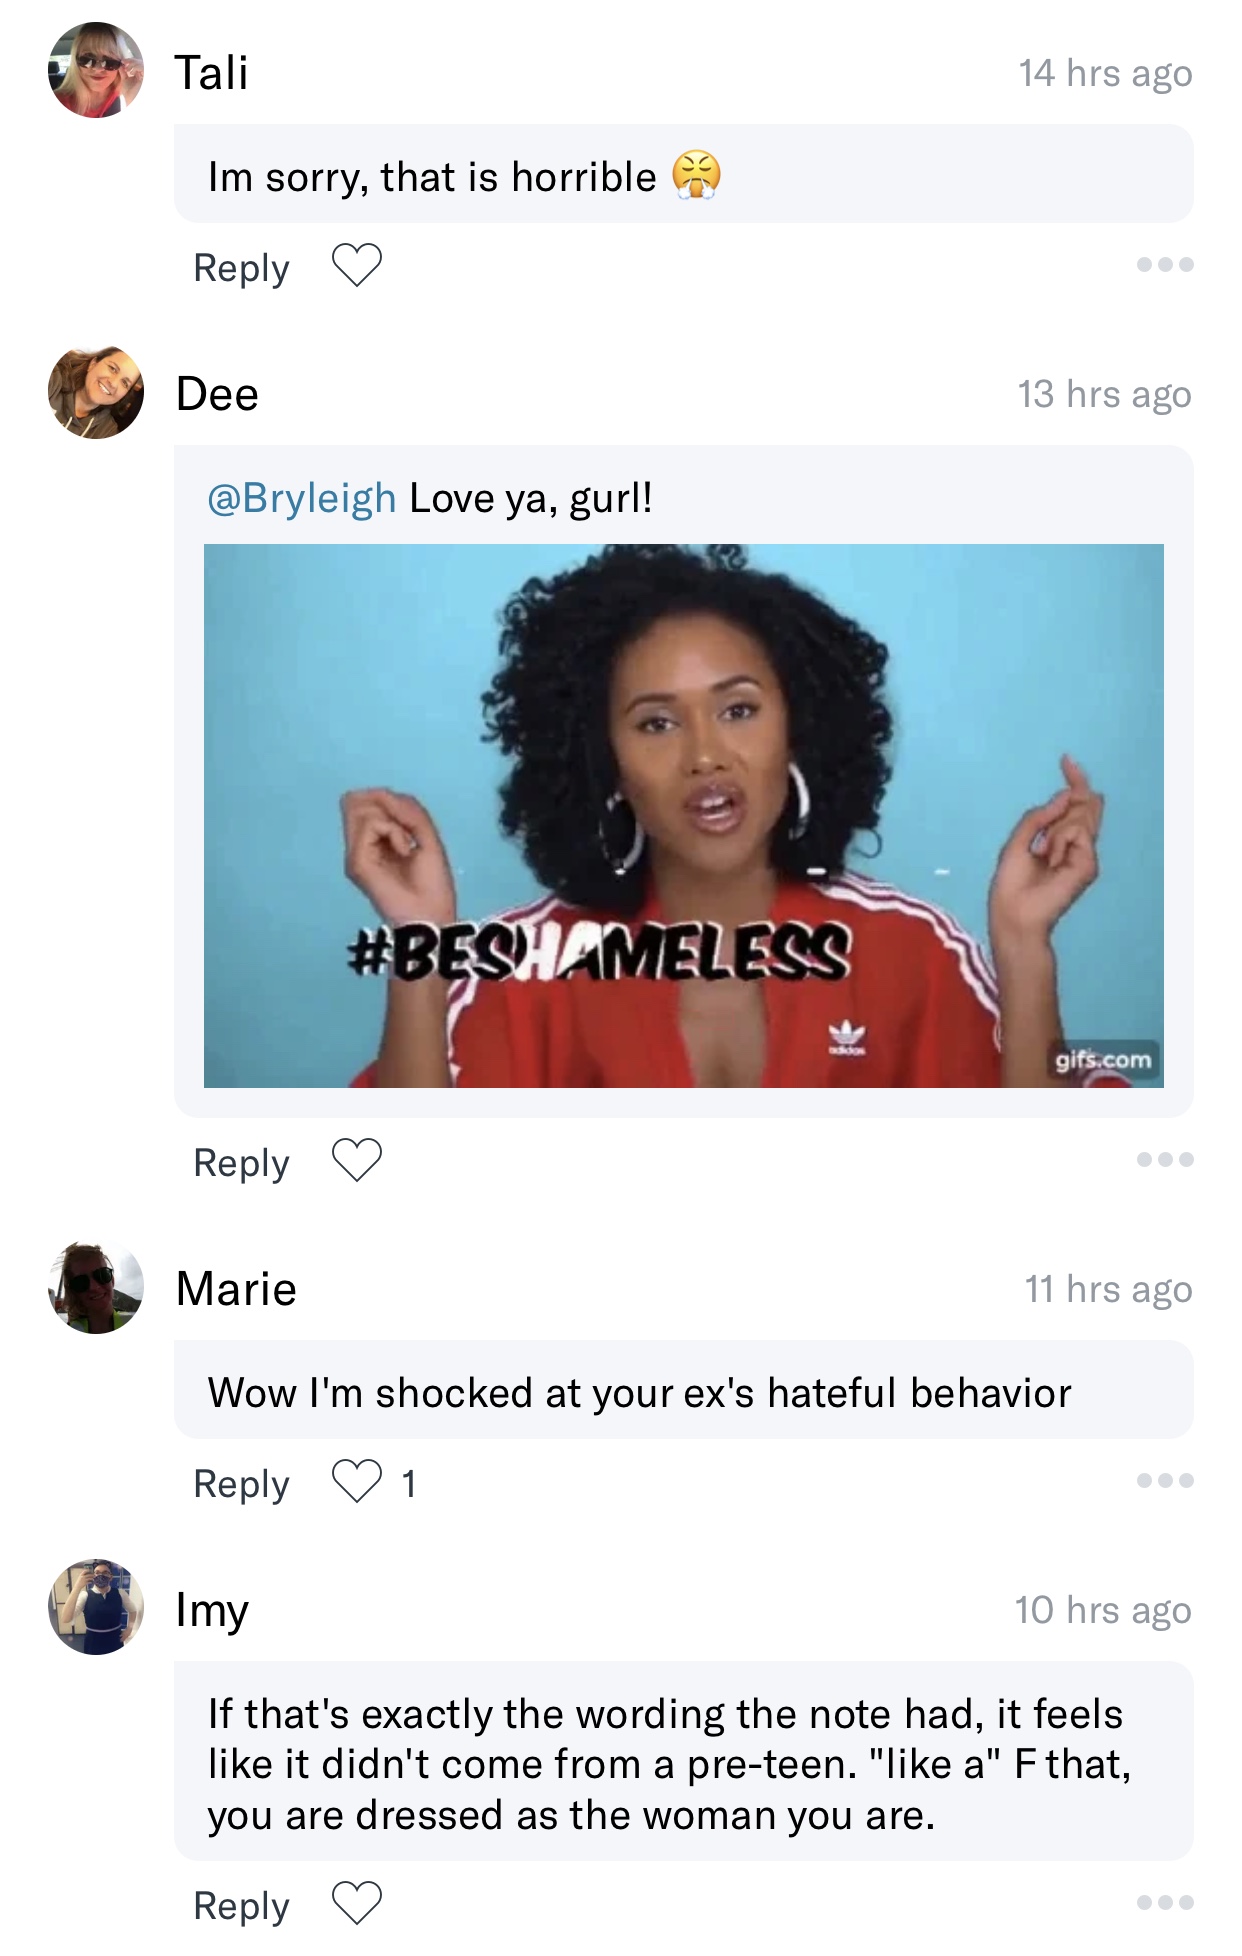Viewport: 1242px width, 1956px height.
Task: Like Imy's comment with the heart icon
Action: (357, 1904)
